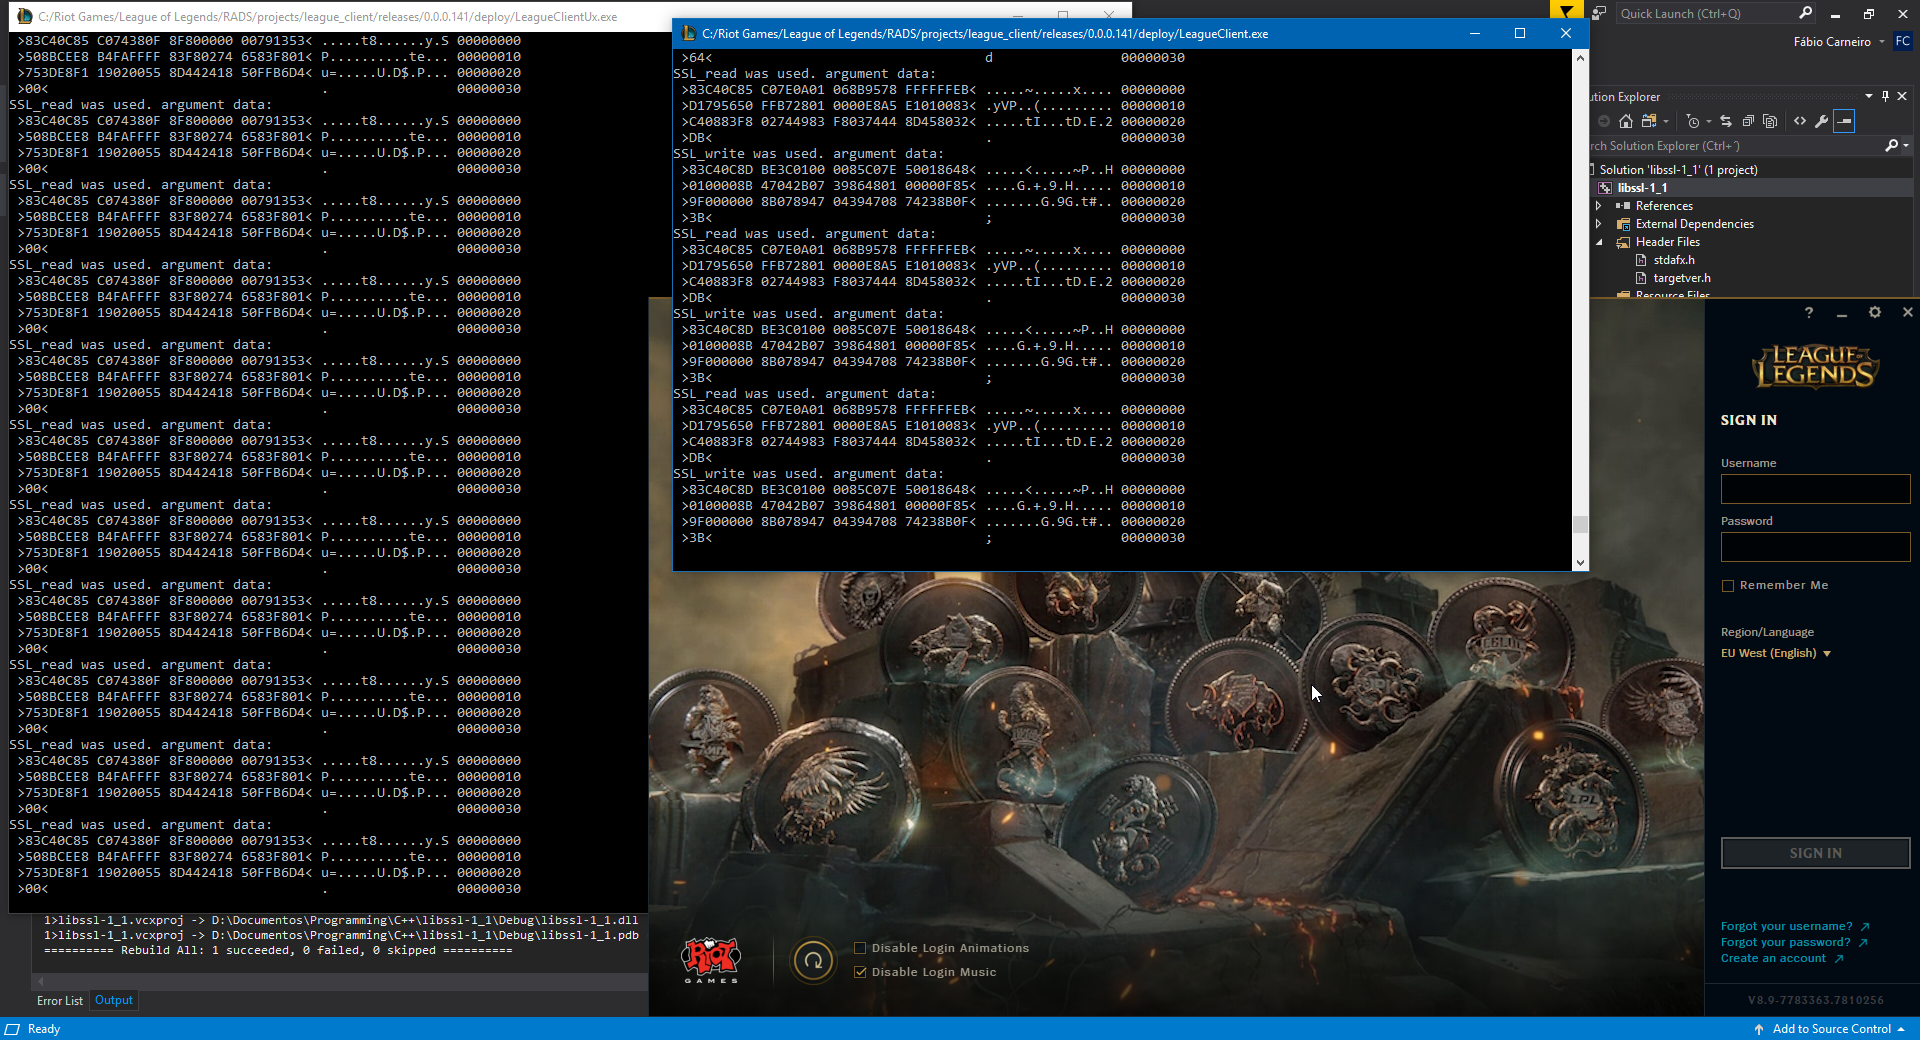Viewport: 1920px width, 1040px height.
Task: Click the League of Legends logo
Action: 1815,367
